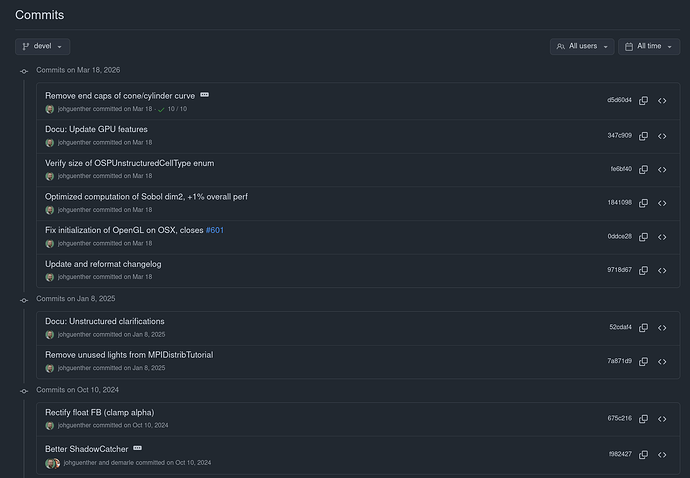Browse repository at commit 347c909
Viewport: 690px width, 478px height.
coord(662,136)
